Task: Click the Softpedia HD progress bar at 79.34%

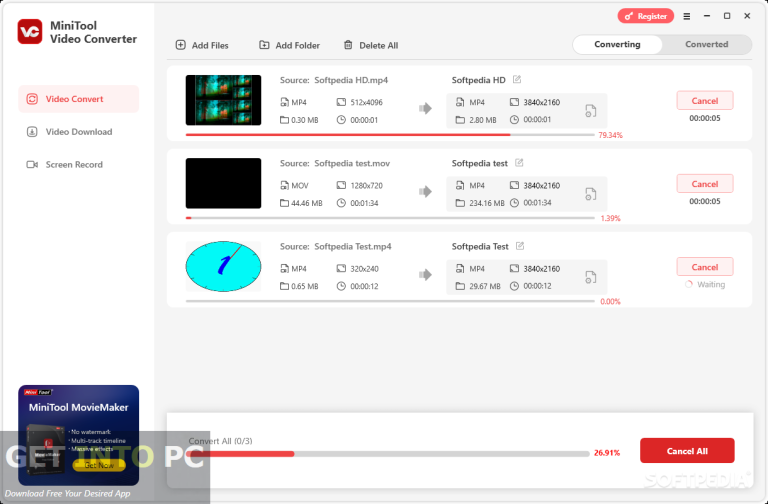Action: tap(390, 135)
